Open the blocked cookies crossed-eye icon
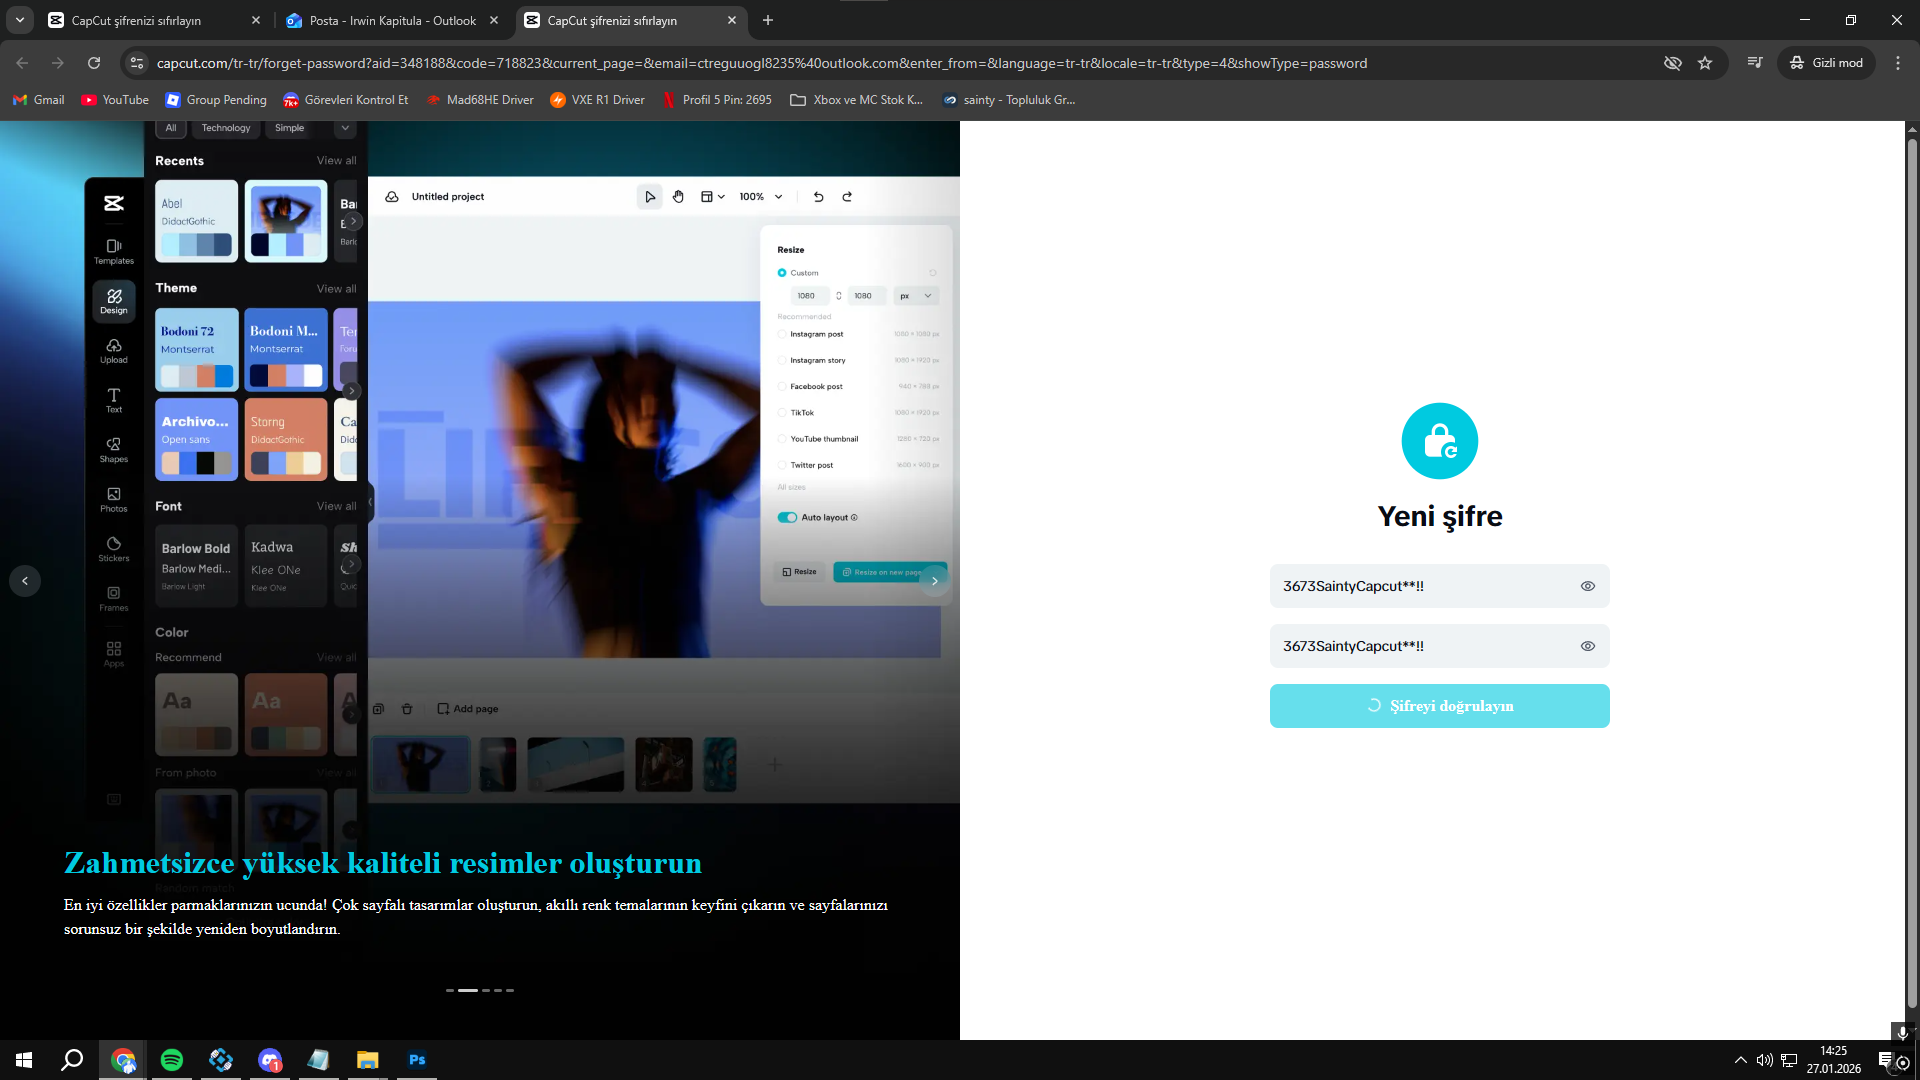The height and width of the screenshot is (1080, 1920). 1672,63
